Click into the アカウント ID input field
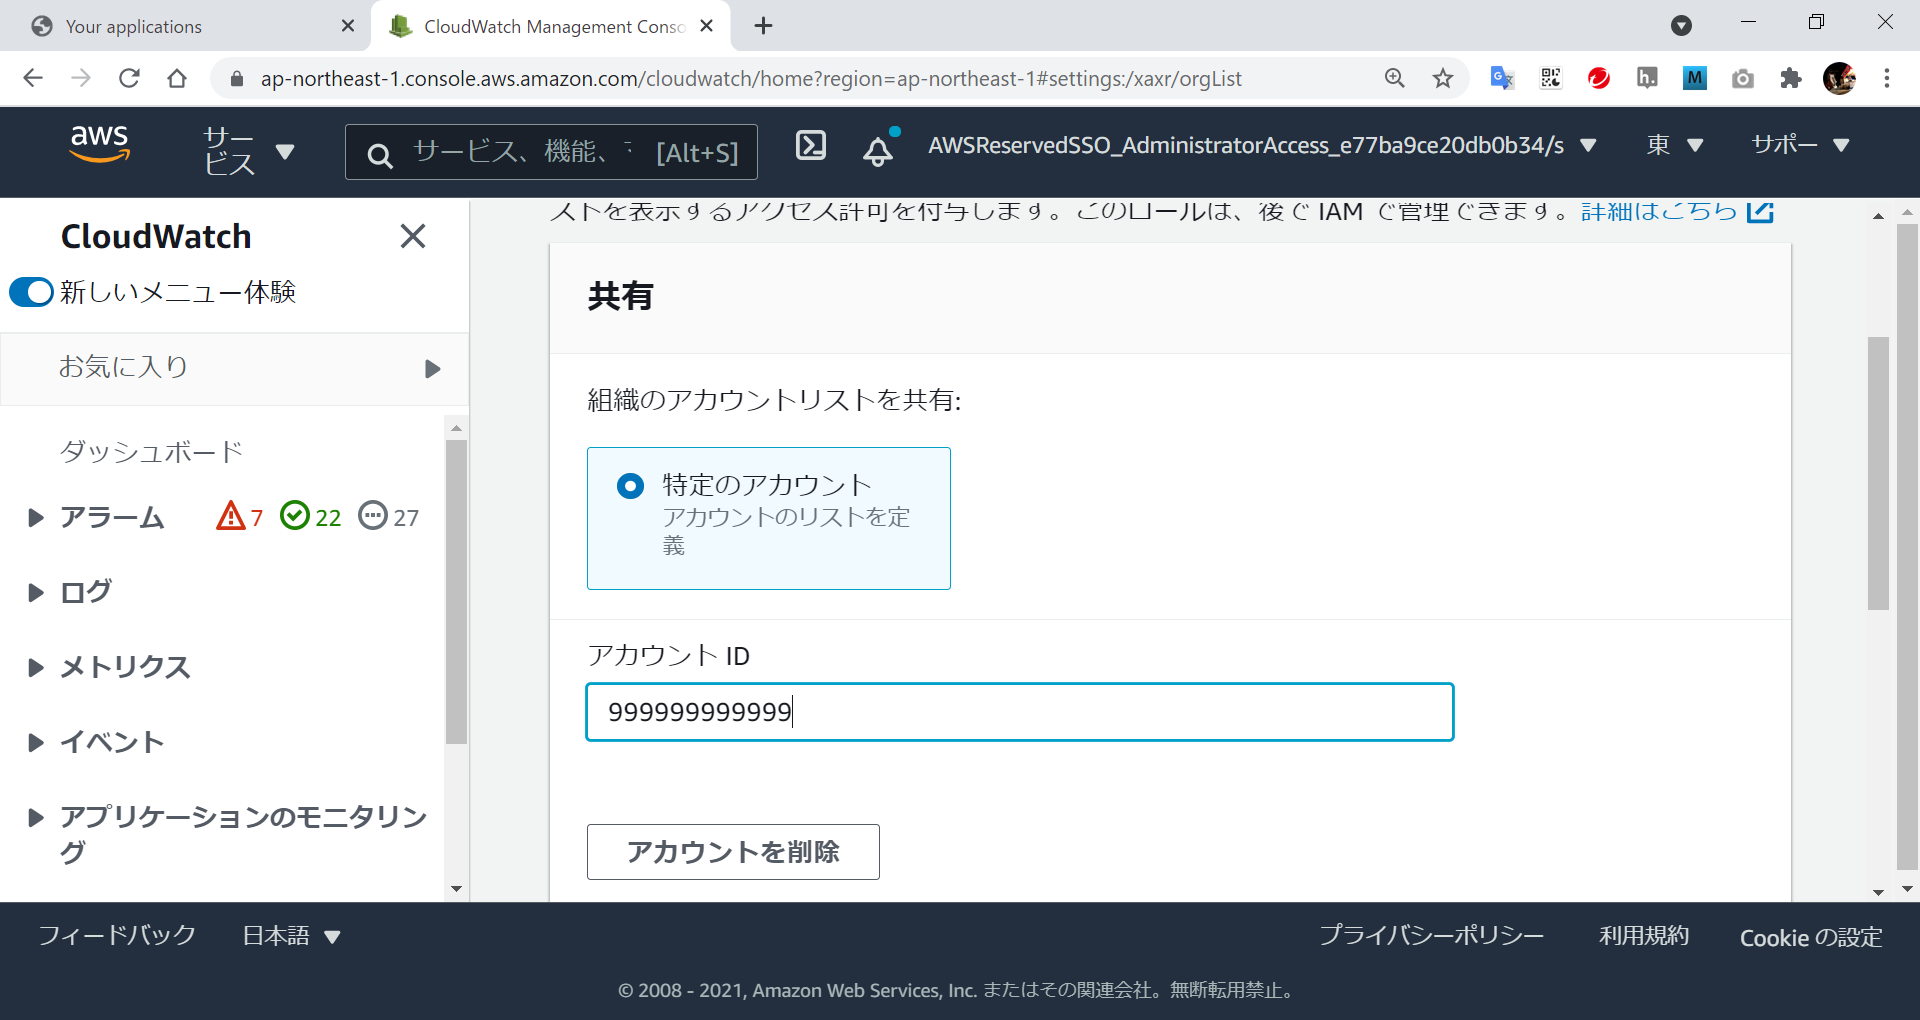The width and height of the screenshot is (1920, 1020). (1019, 712)
